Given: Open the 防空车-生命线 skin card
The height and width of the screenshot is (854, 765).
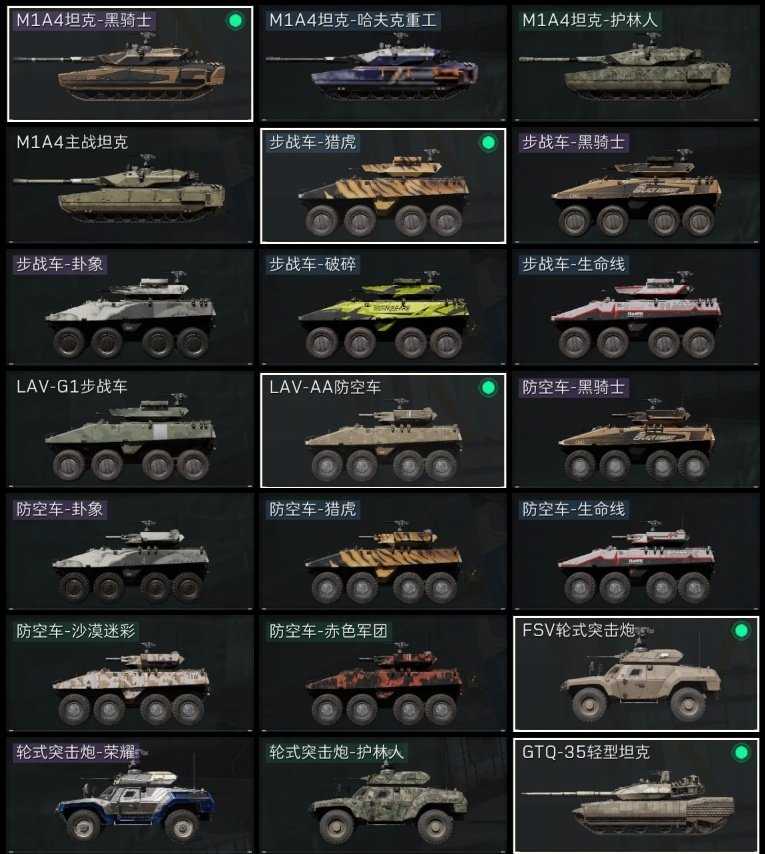Looking at the screenshot, I should pyautogui.click(x=636, y=552).
